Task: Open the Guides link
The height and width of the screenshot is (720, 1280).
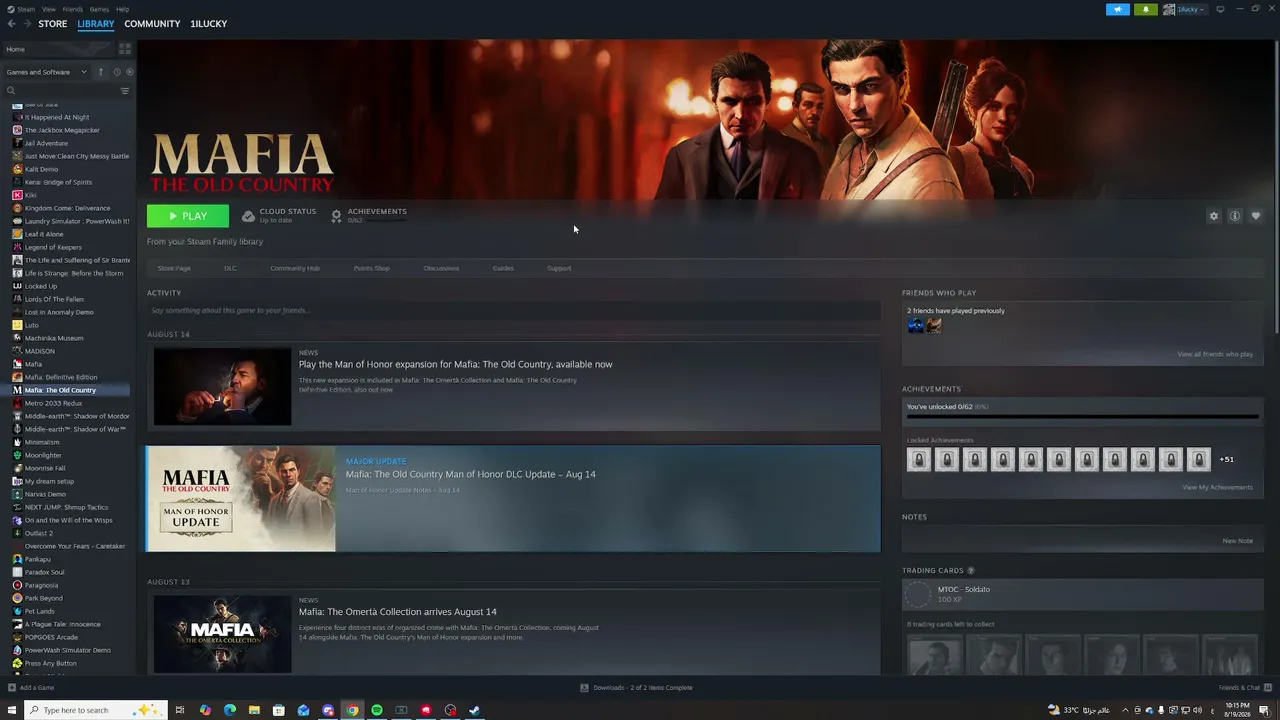Action: [x=503, y=268]
